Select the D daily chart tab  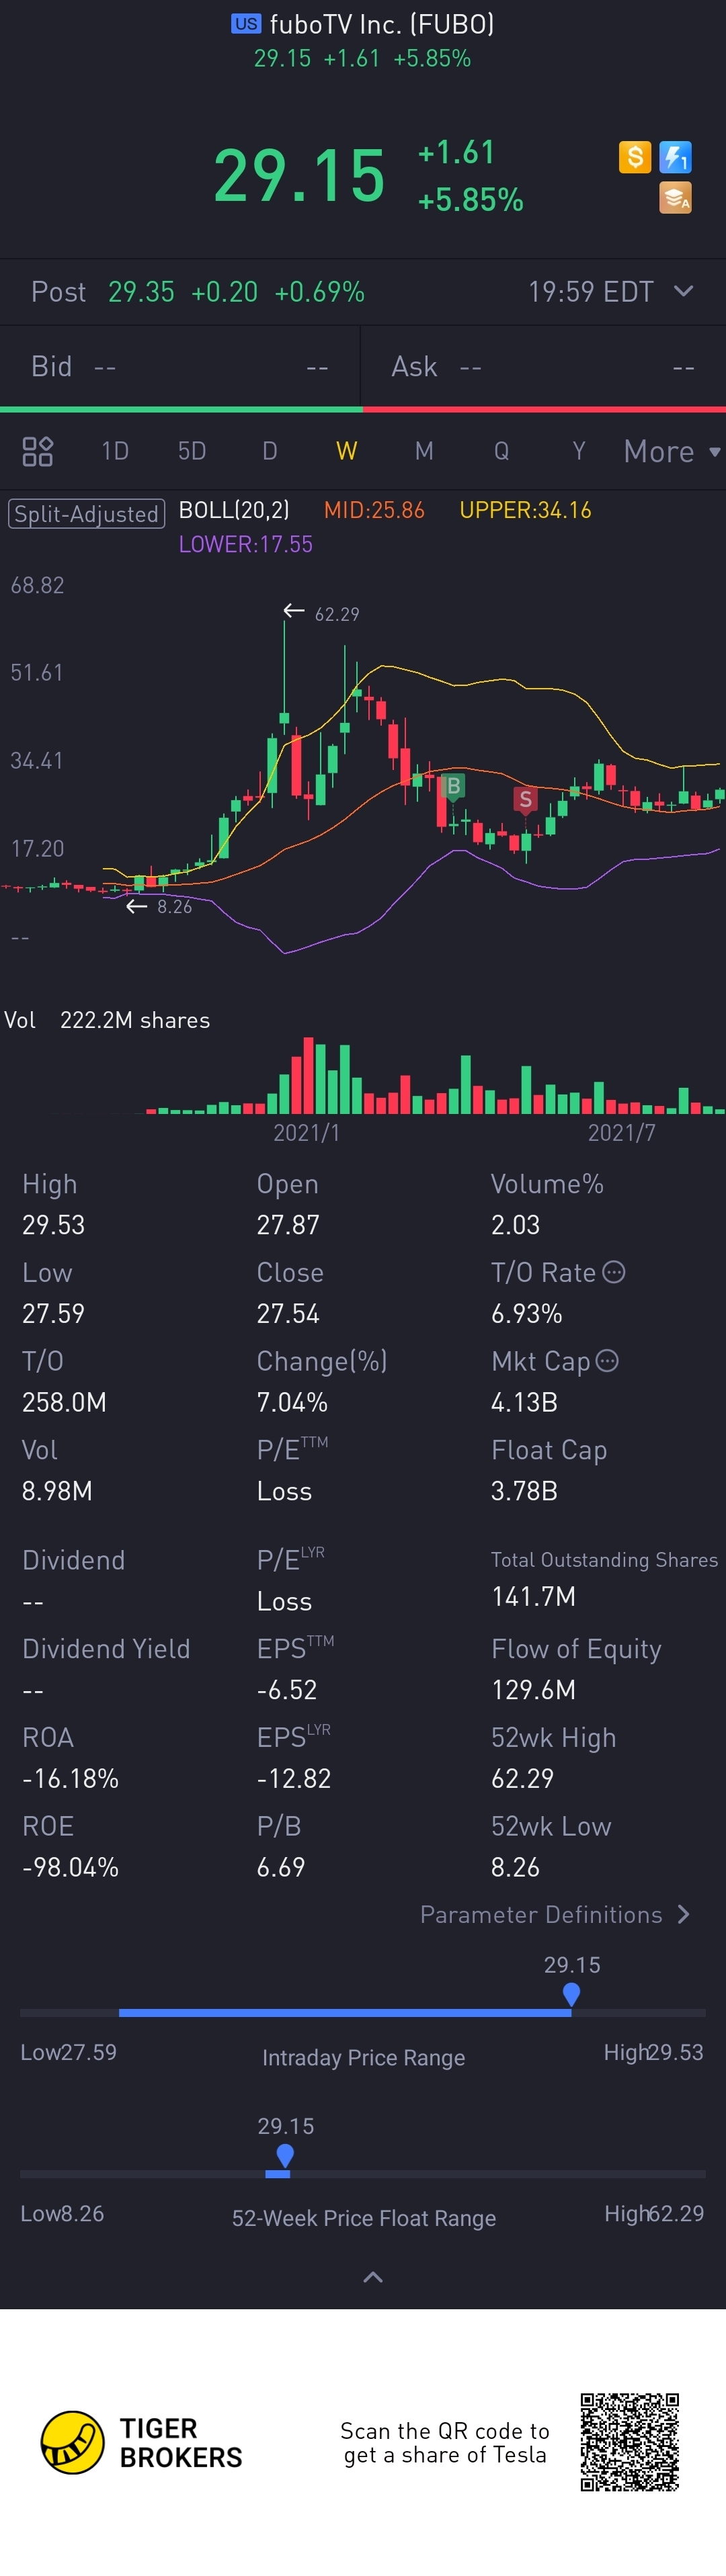(270, 451)
